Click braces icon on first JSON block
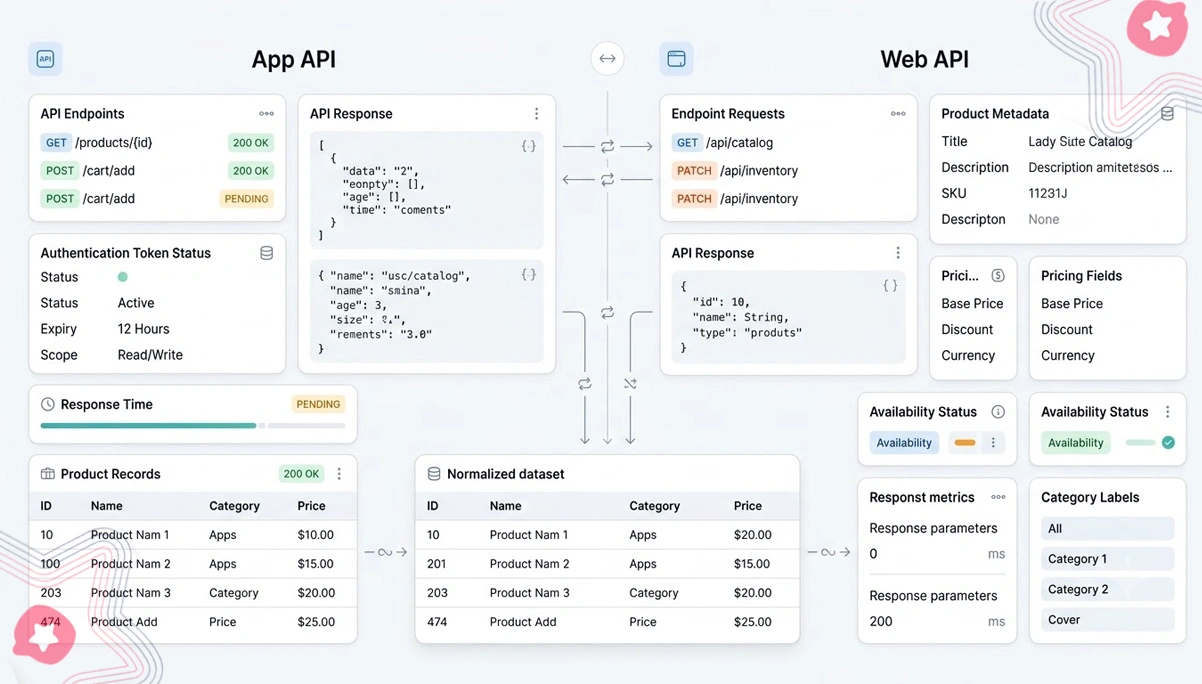The image size is (1202, 684). tap(528, 146)
